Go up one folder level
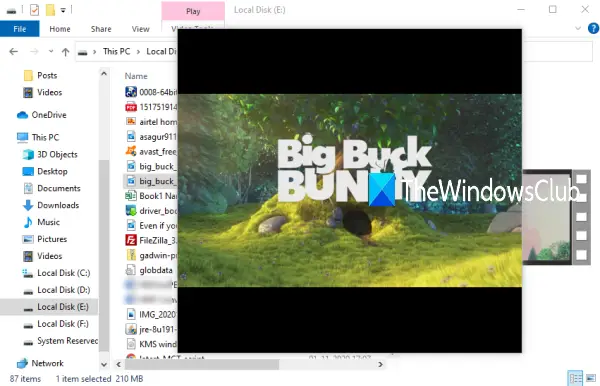 pyautogui.click(x=65, y=52)
